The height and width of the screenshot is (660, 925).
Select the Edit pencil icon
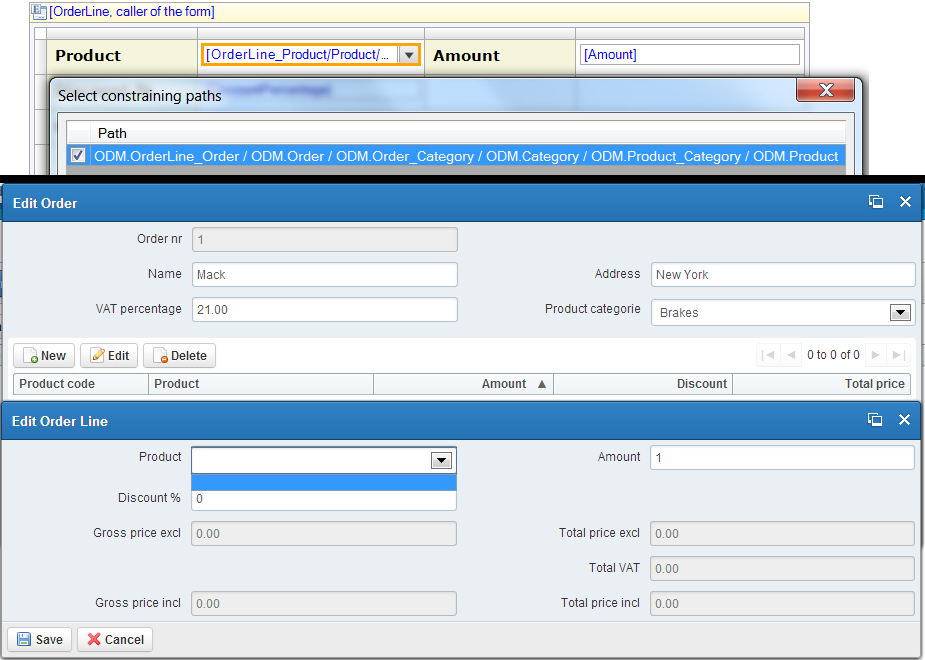(x=95, y=355)
